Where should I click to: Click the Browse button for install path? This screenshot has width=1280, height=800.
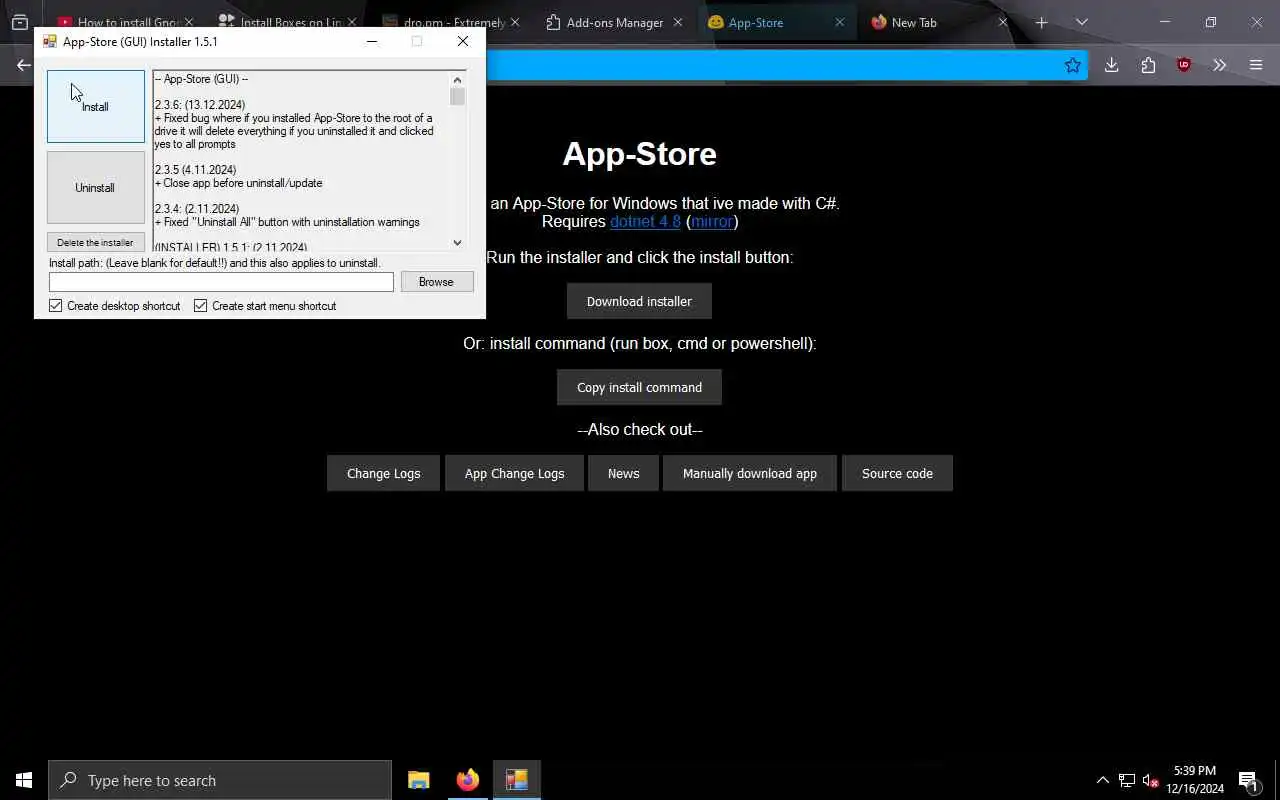coord(437,282)
